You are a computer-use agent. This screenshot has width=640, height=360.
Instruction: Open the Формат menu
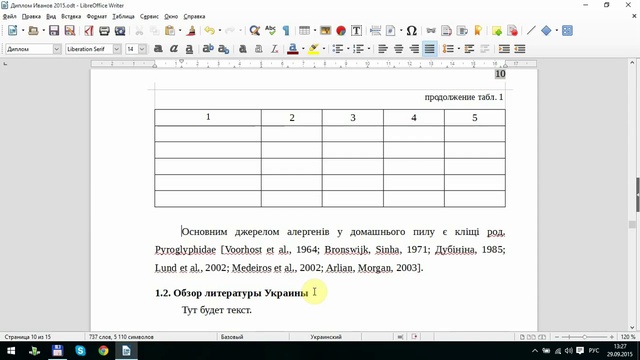click(97, 16)
